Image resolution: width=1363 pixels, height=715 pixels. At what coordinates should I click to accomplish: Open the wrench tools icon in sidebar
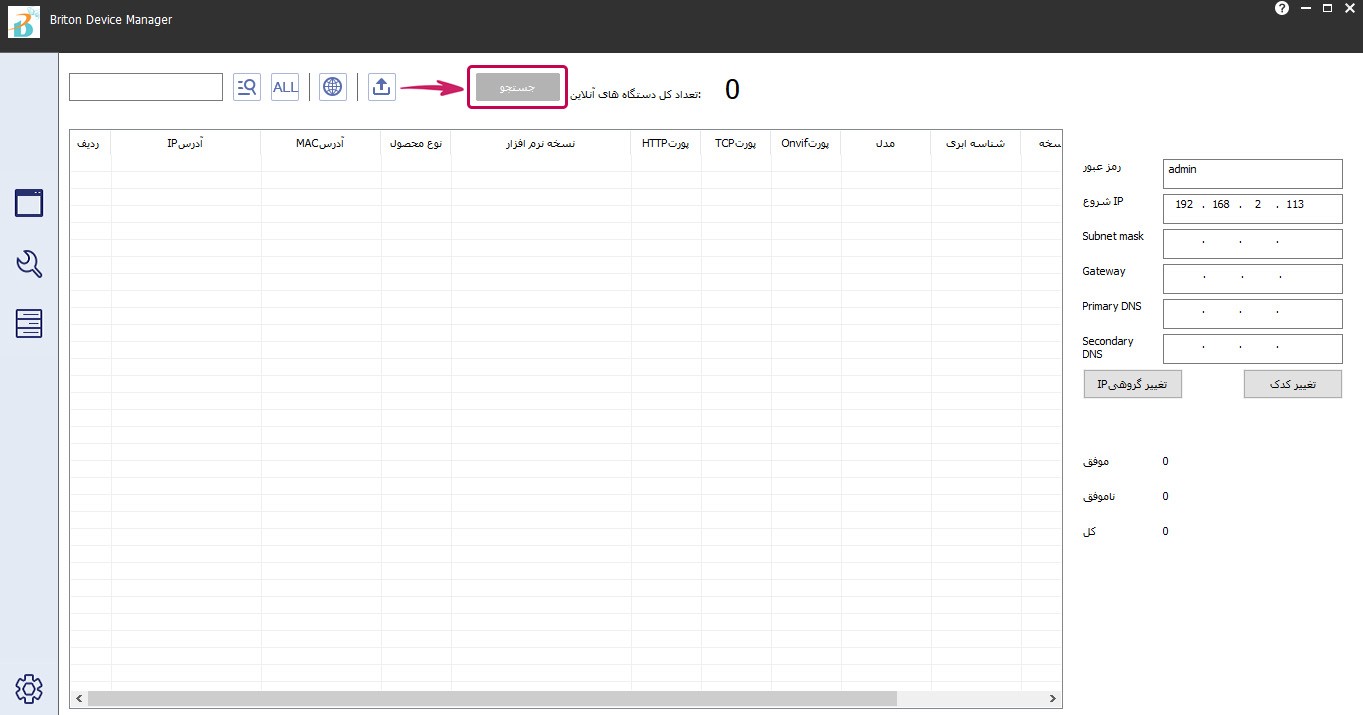(x=29, y=264)
